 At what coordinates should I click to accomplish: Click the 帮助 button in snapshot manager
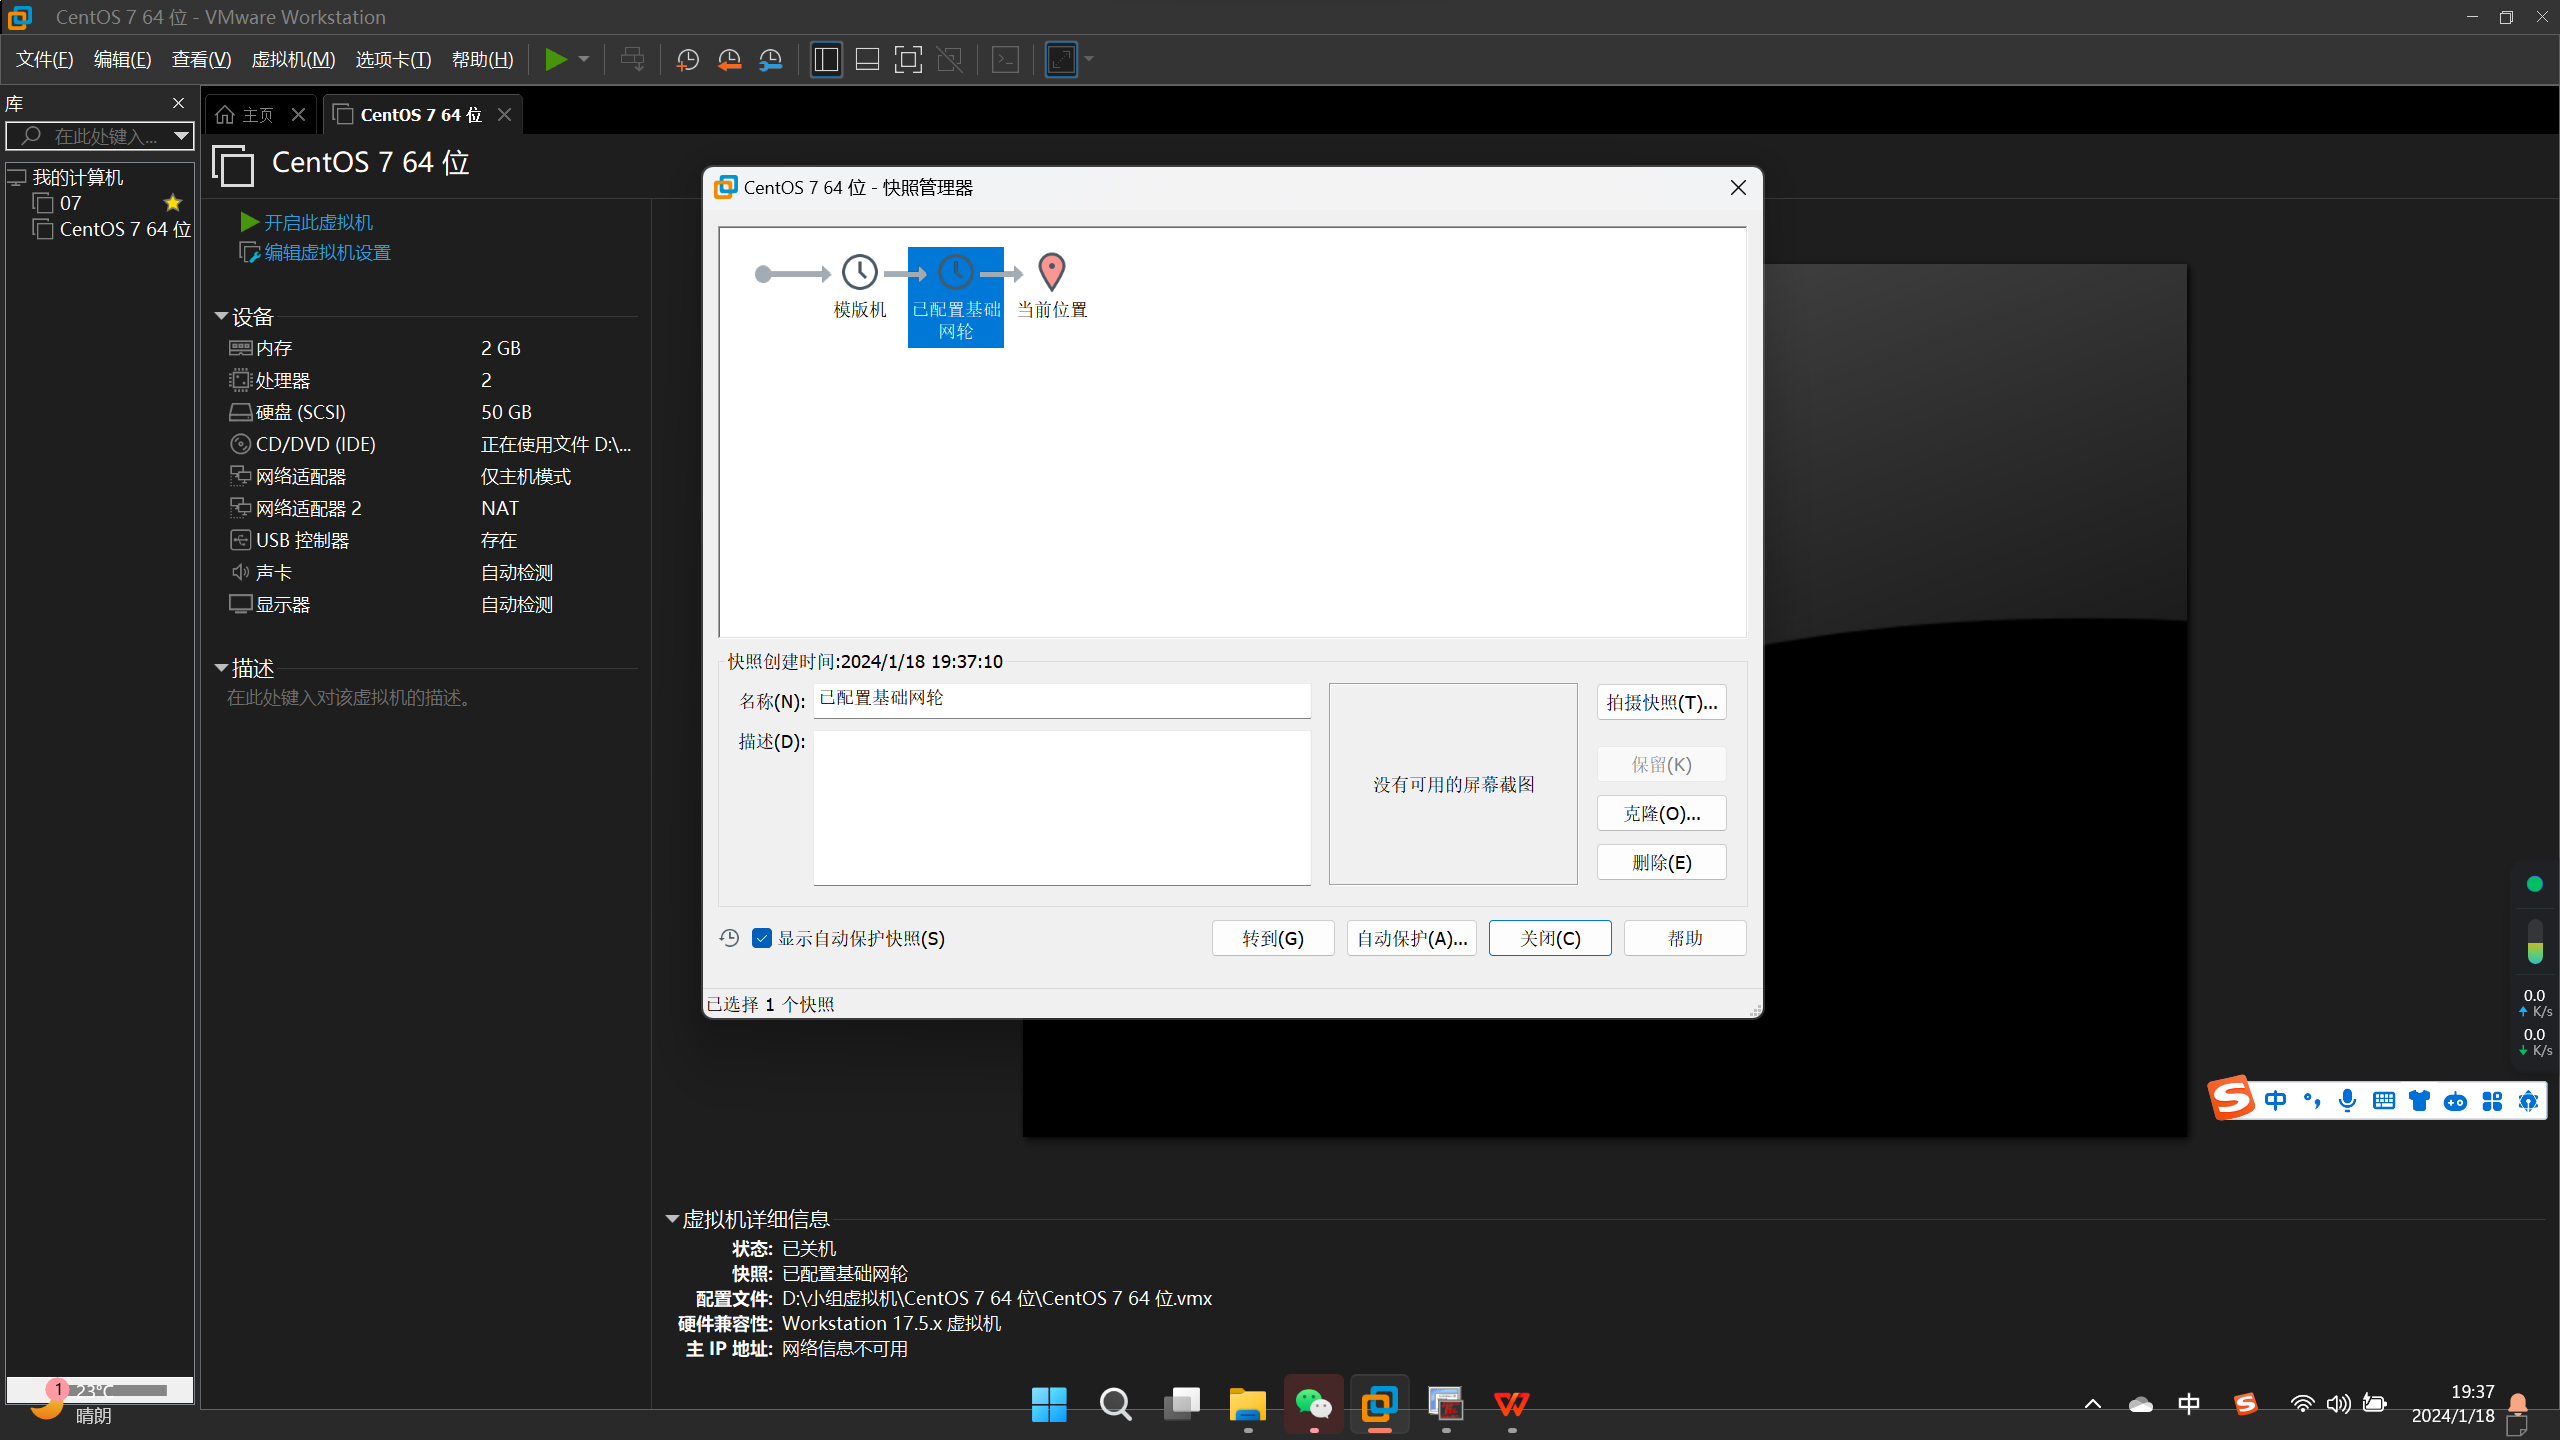[1685, 938]
